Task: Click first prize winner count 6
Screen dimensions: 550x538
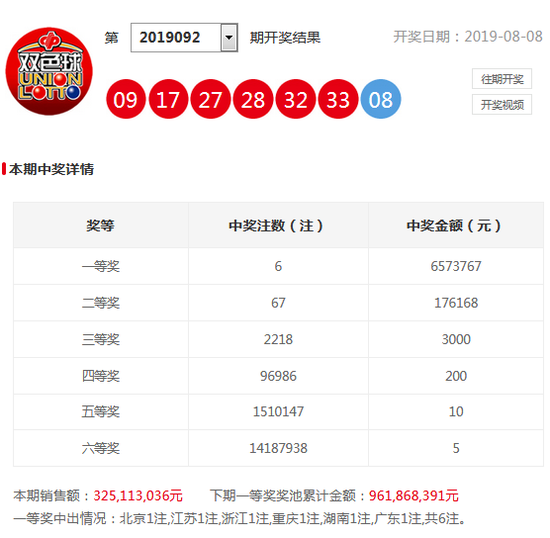Action: [x=278, y=266]
